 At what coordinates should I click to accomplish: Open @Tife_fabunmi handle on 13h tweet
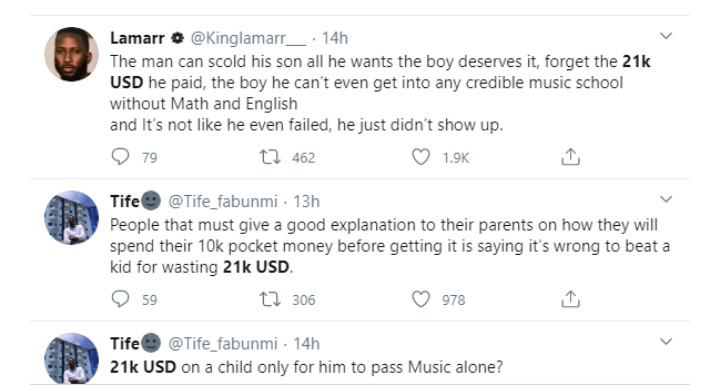point(223,201)
